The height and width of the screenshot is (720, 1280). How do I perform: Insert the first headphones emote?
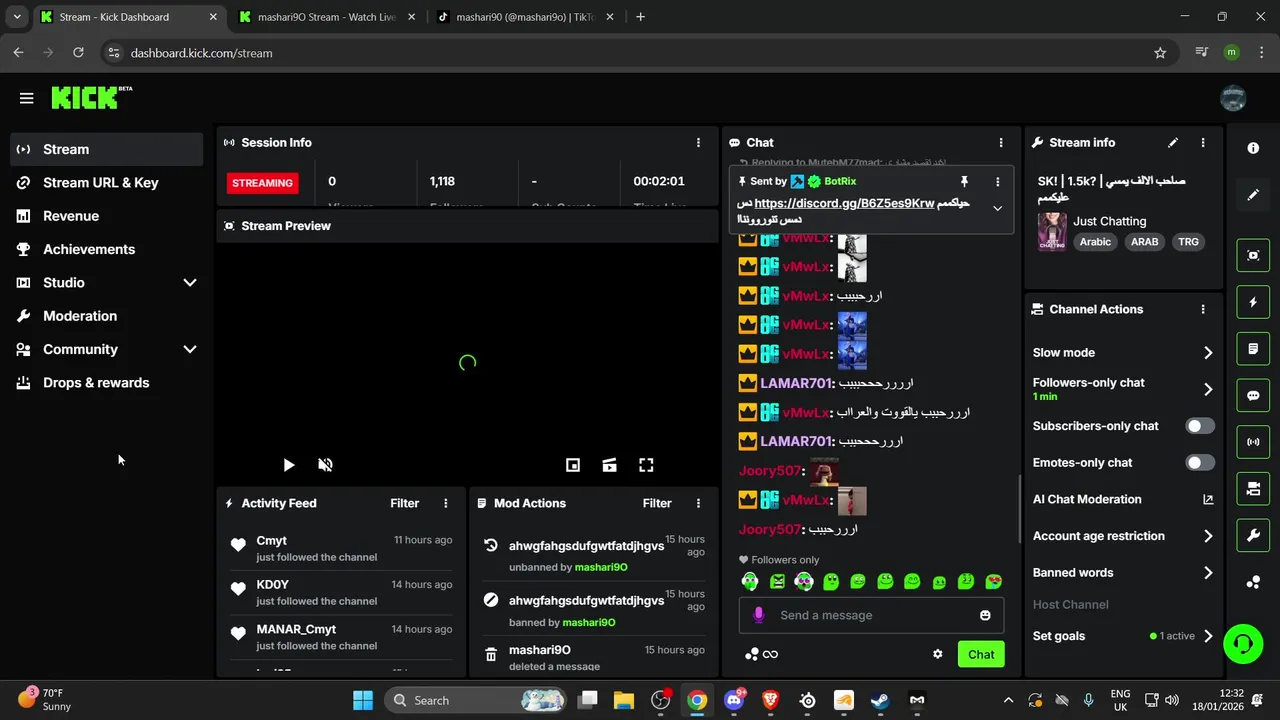[750, 581]
